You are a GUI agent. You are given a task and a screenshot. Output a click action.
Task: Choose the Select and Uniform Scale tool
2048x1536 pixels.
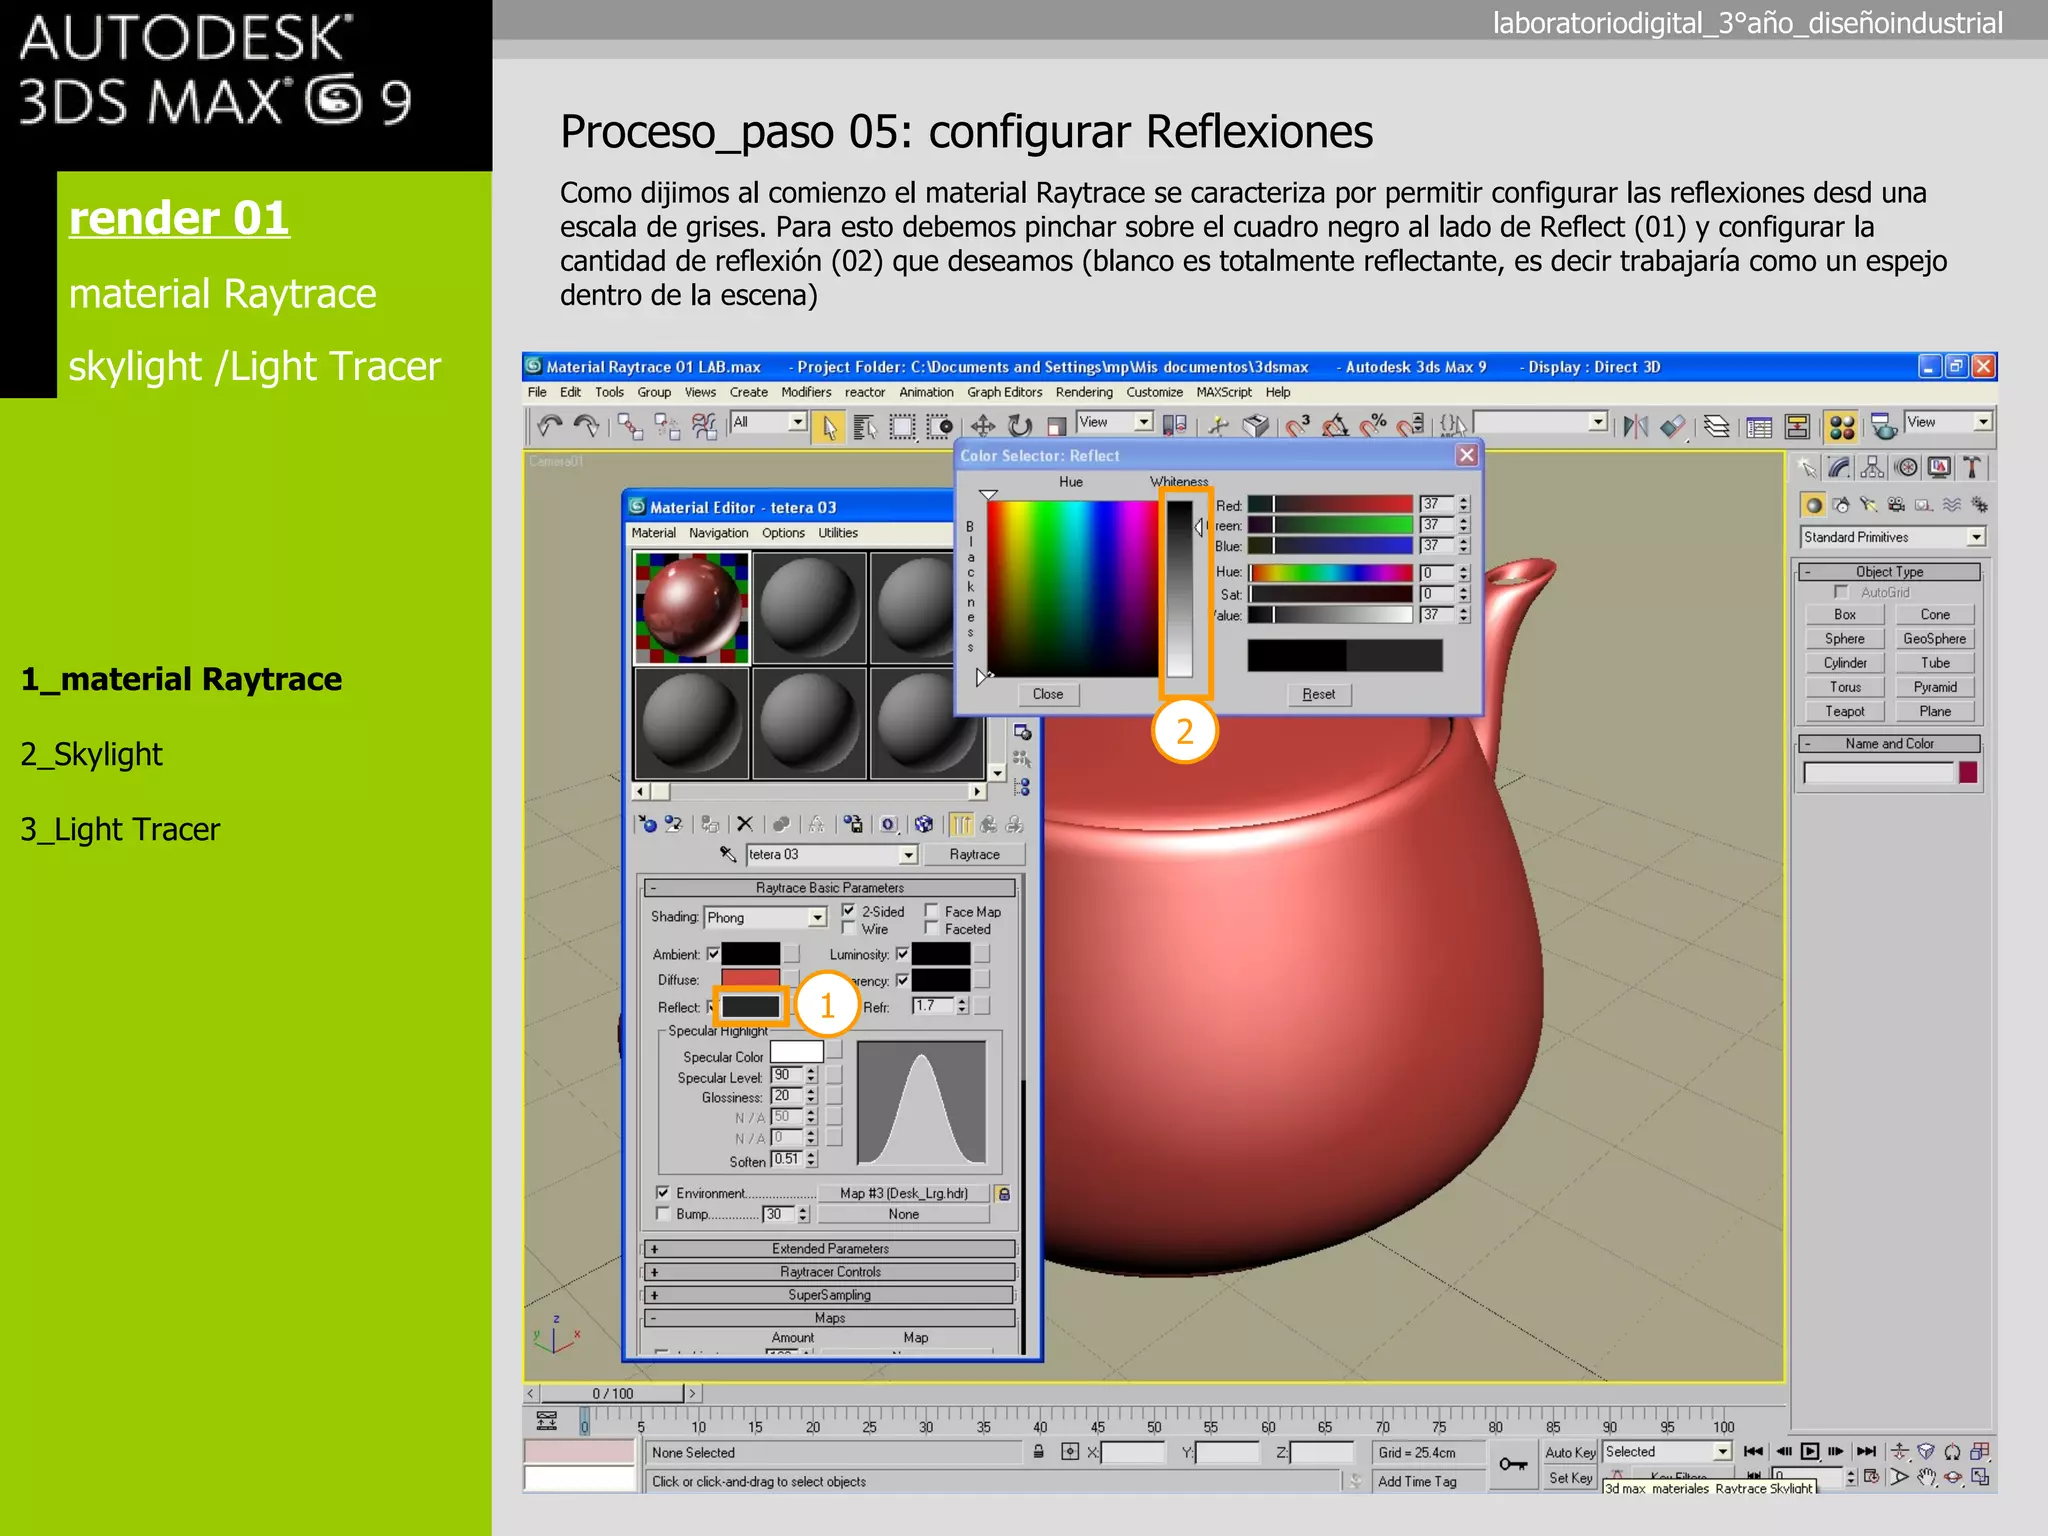pos(1055,426)
